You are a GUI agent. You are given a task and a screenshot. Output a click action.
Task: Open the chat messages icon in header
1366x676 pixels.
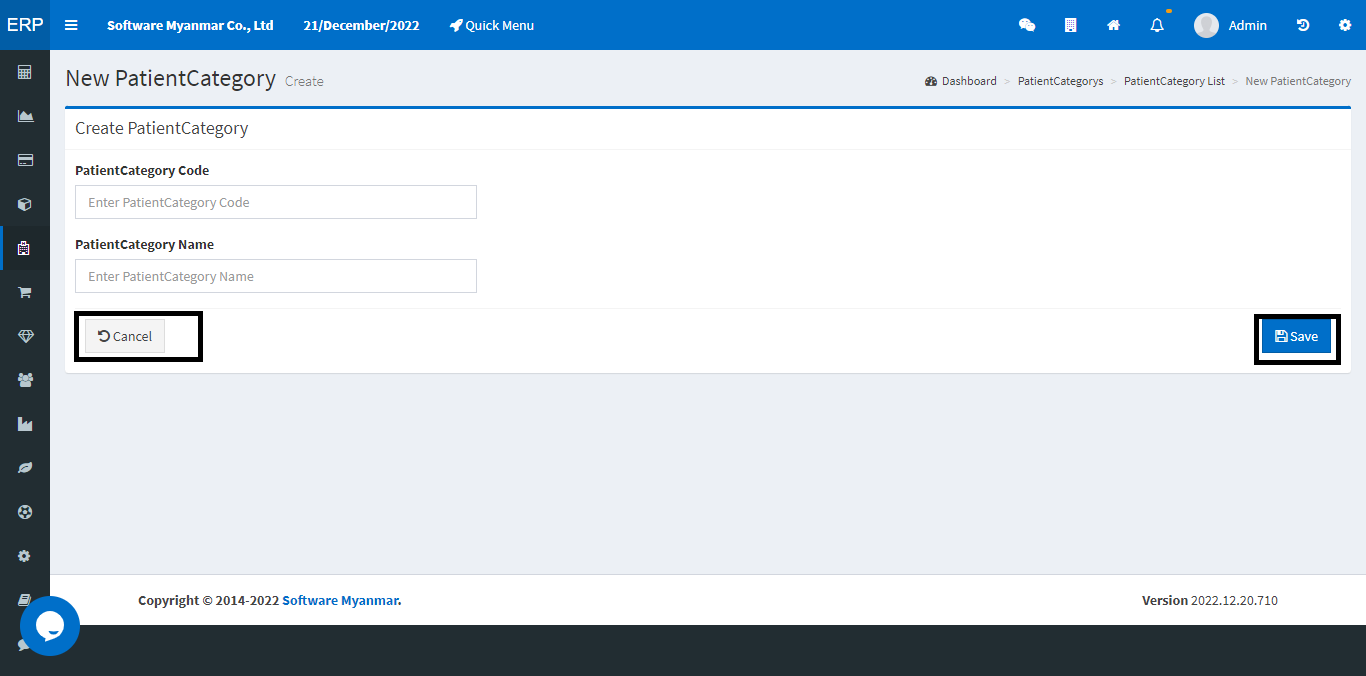tap(1027, 25)
